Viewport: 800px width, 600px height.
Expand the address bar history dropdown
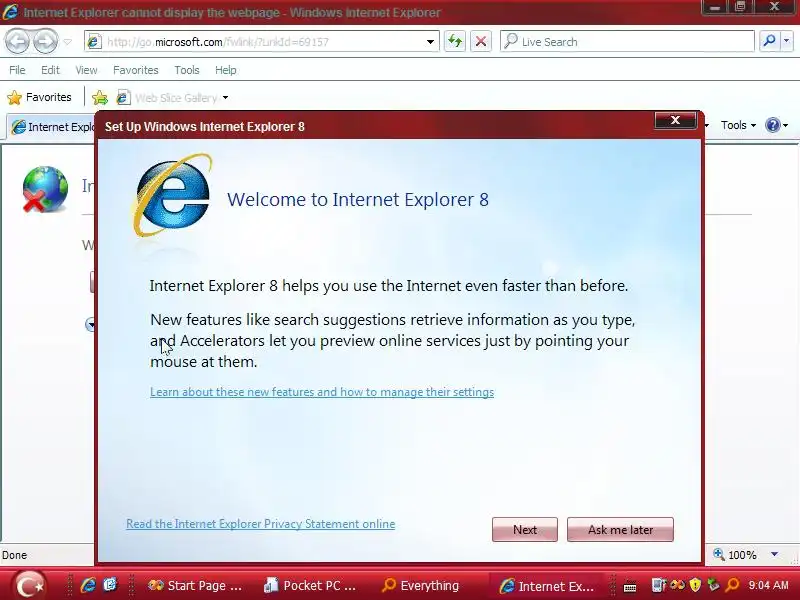coord(430,42)
